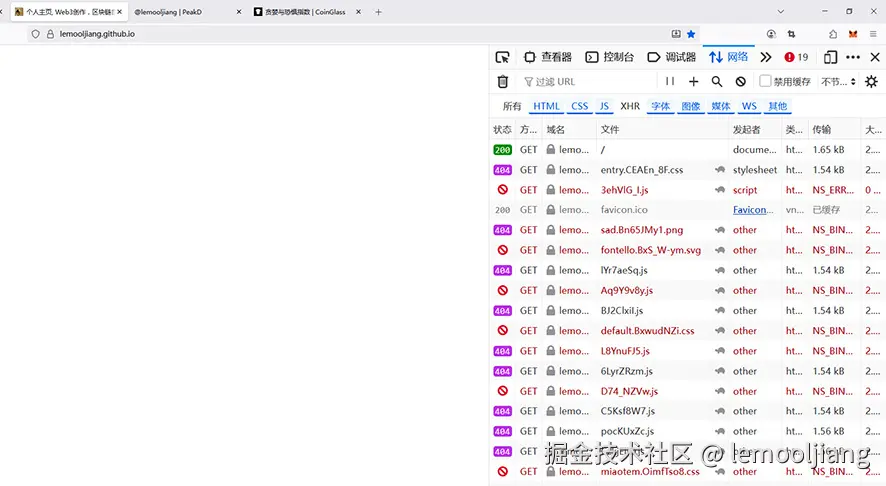Screen dimensions: 886x486
Task: Sort by Transferred (传输) column header
Action: [834, 130]
